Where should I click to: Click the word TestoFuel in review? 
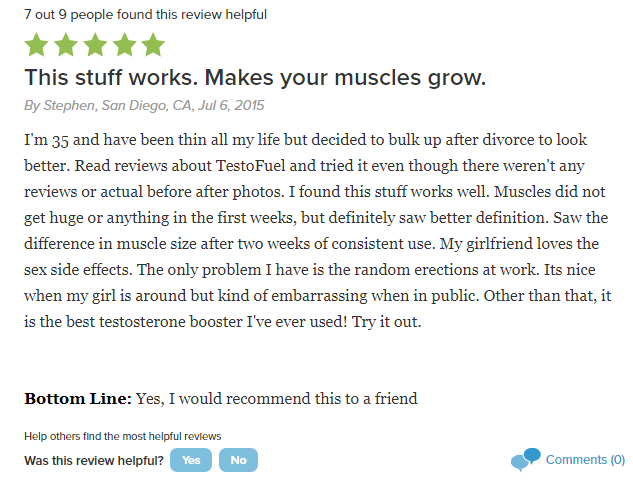(250, 166)
